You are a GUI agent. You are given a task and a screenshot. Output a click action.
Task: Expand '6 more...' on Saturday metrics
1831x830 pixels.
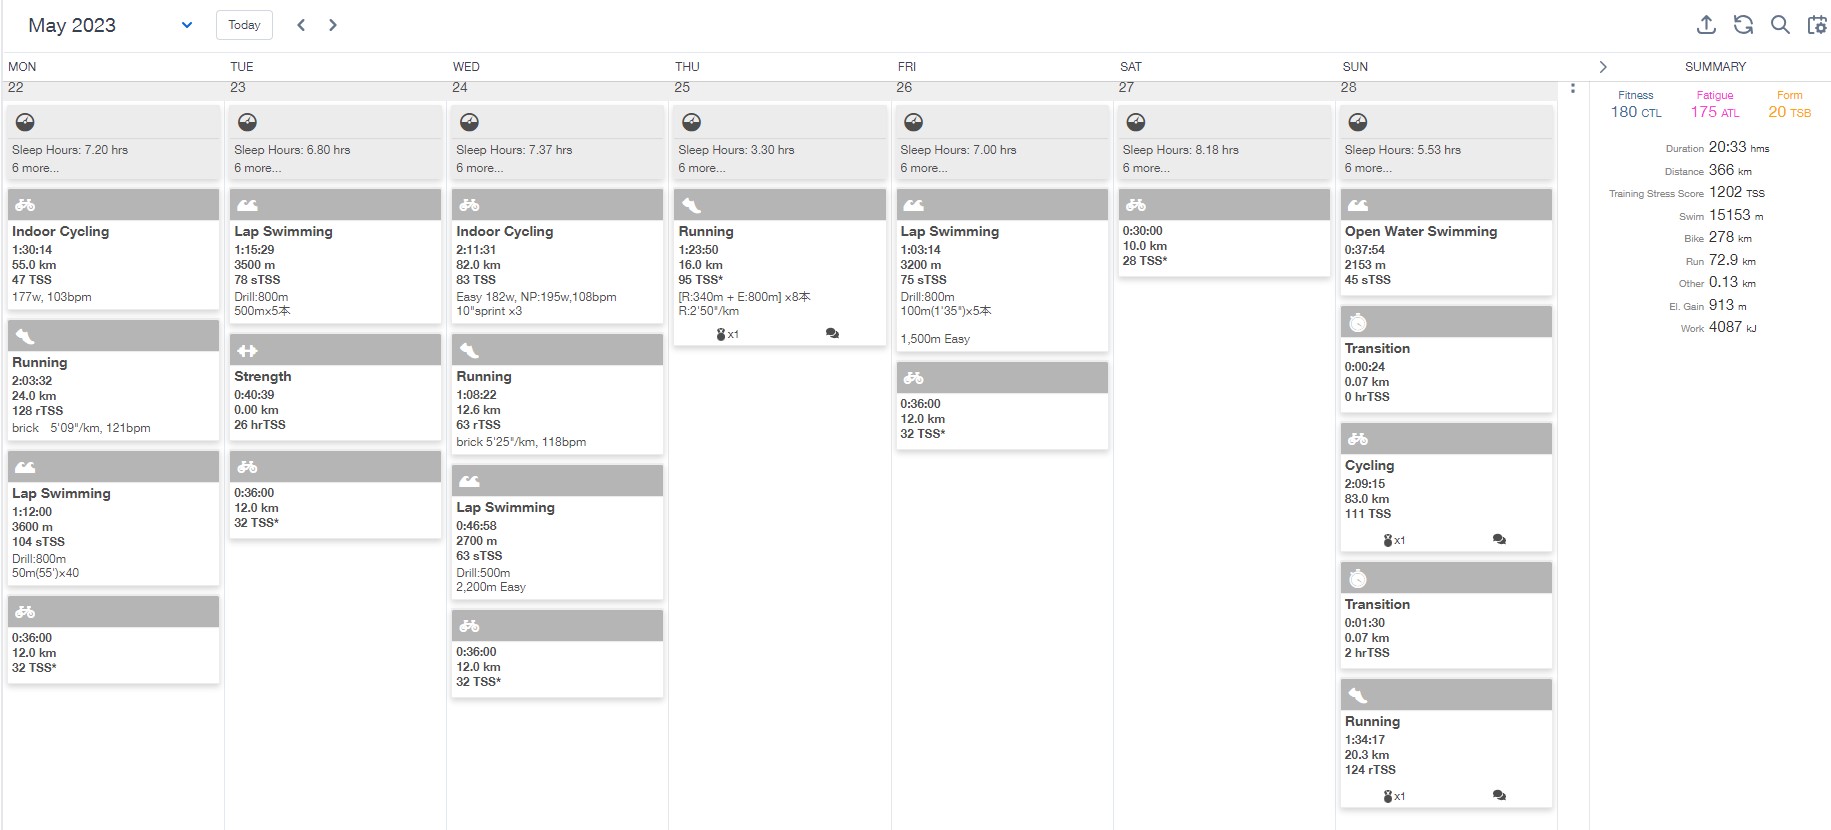[1146, 168]
